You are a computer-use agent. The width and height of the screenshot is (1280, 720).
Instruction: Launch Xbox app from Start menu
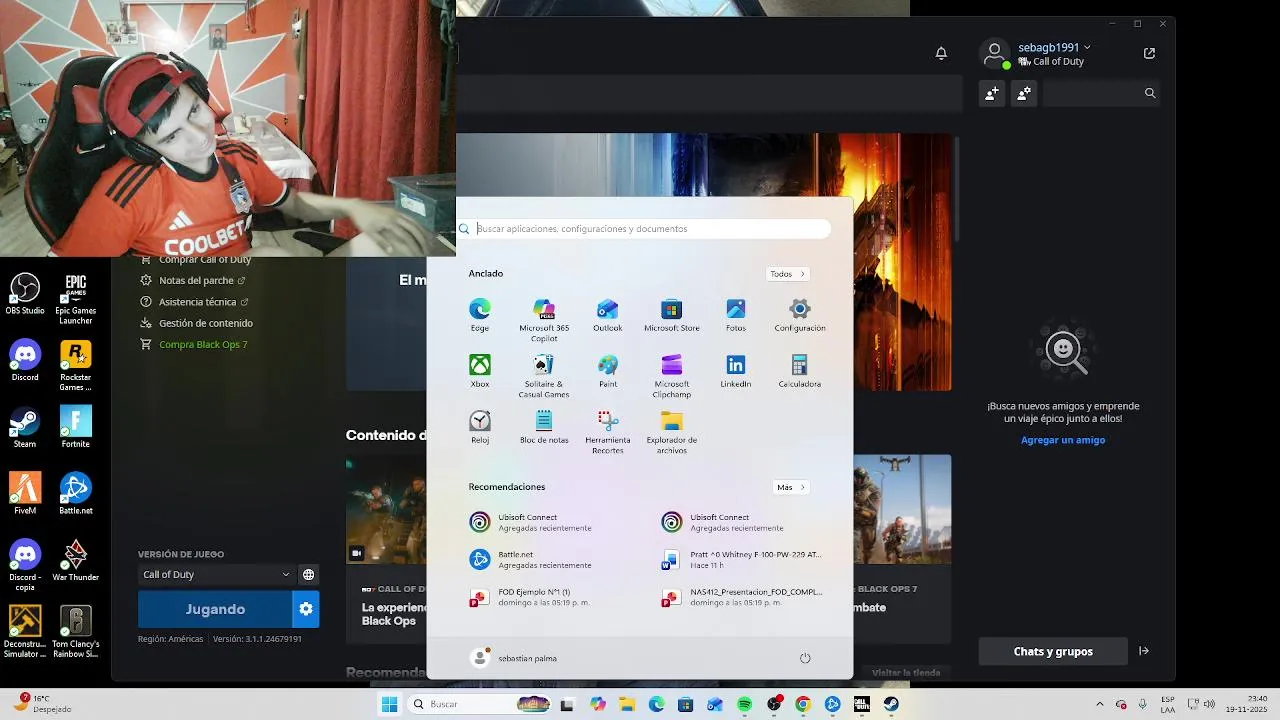480,371
